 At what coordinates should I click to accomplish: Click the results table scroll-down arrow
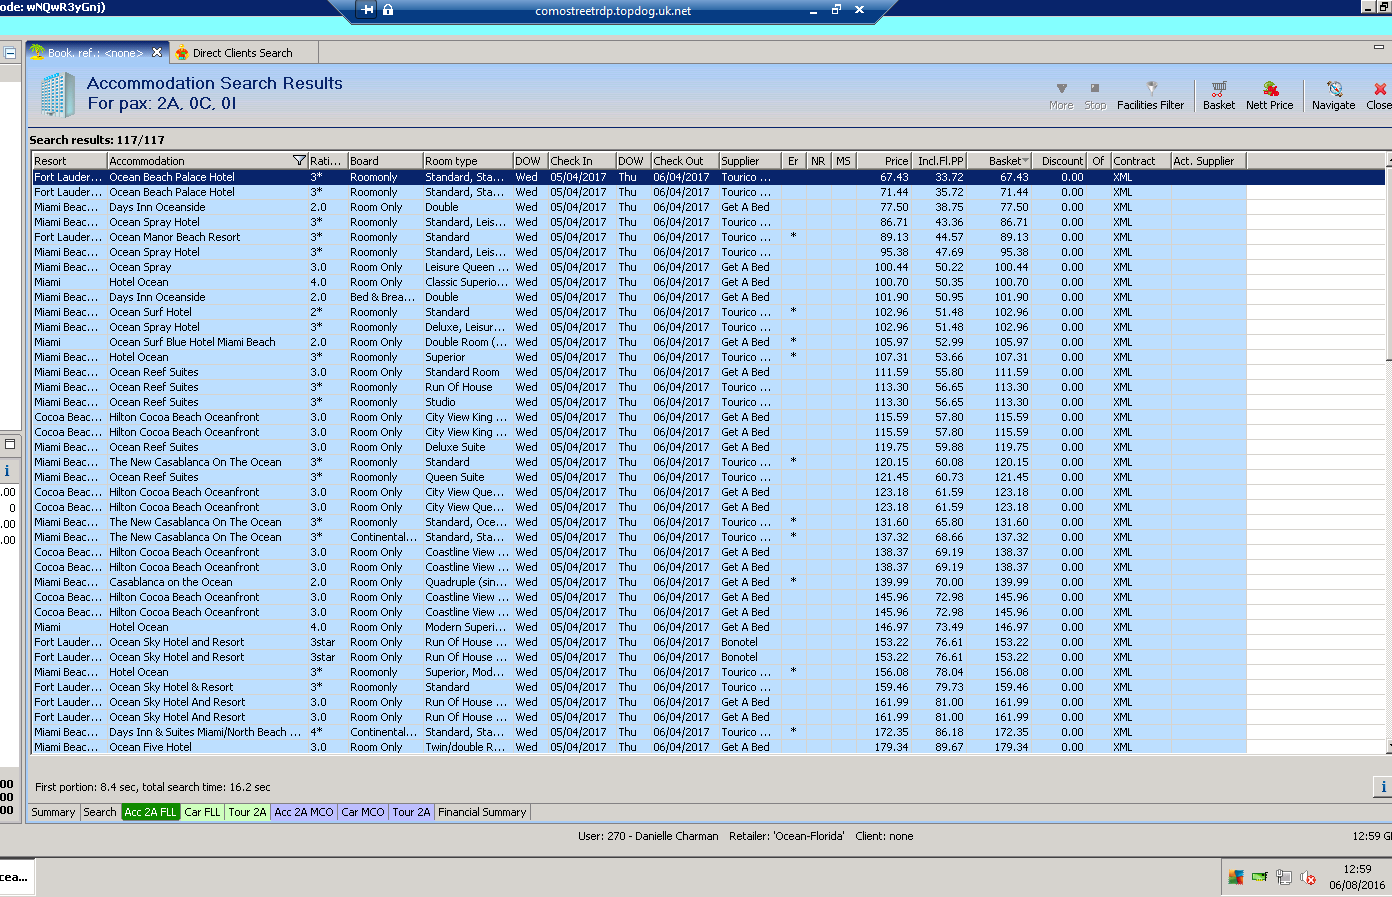click(1388, 746)
